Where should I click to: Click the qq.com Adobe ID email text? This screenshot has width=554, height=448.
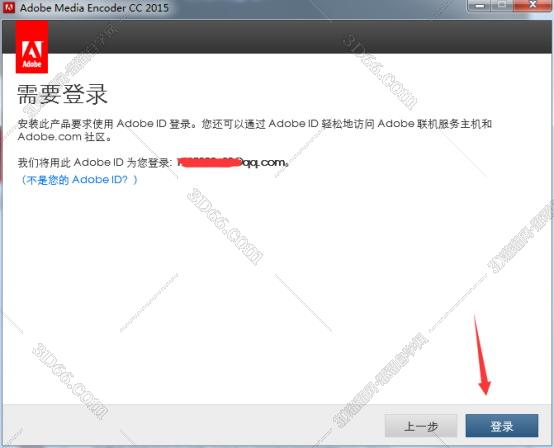[233, 163]
